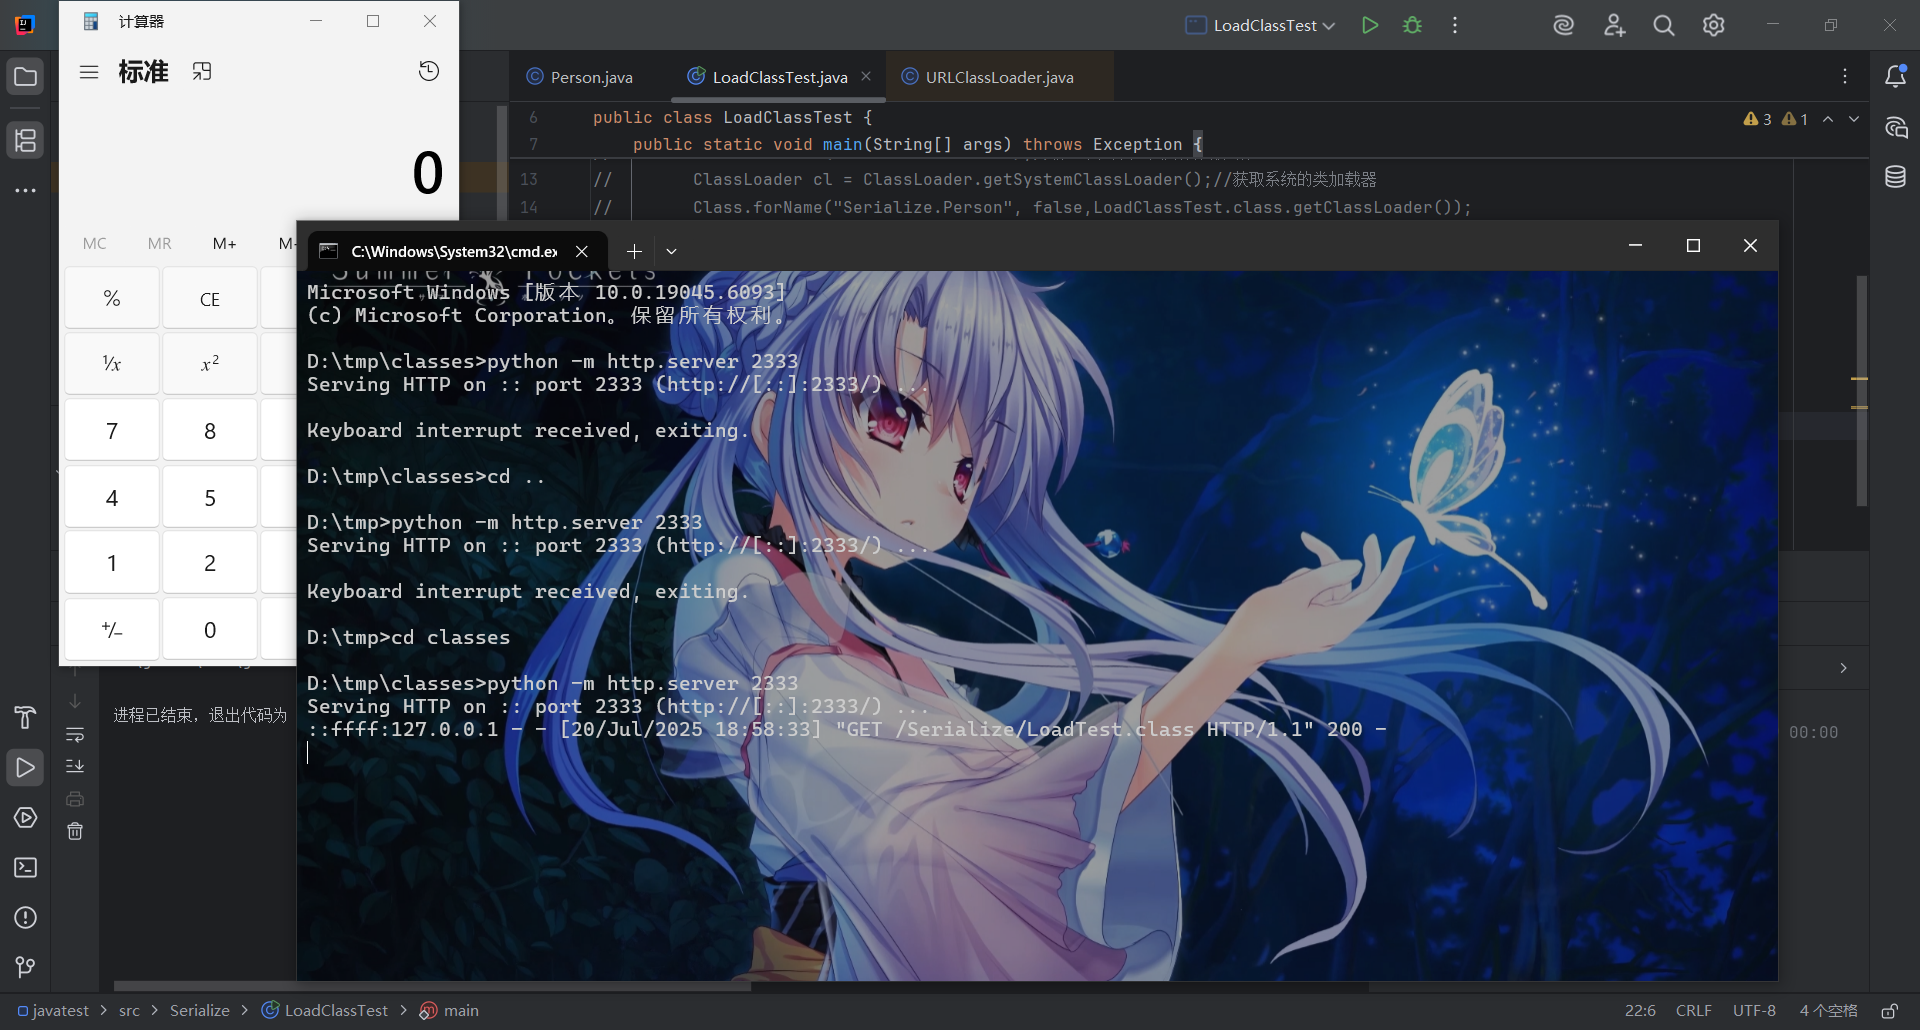Open the Services tool window icon
Viewport: 1920px width, 1030px height.
point(25,818)
